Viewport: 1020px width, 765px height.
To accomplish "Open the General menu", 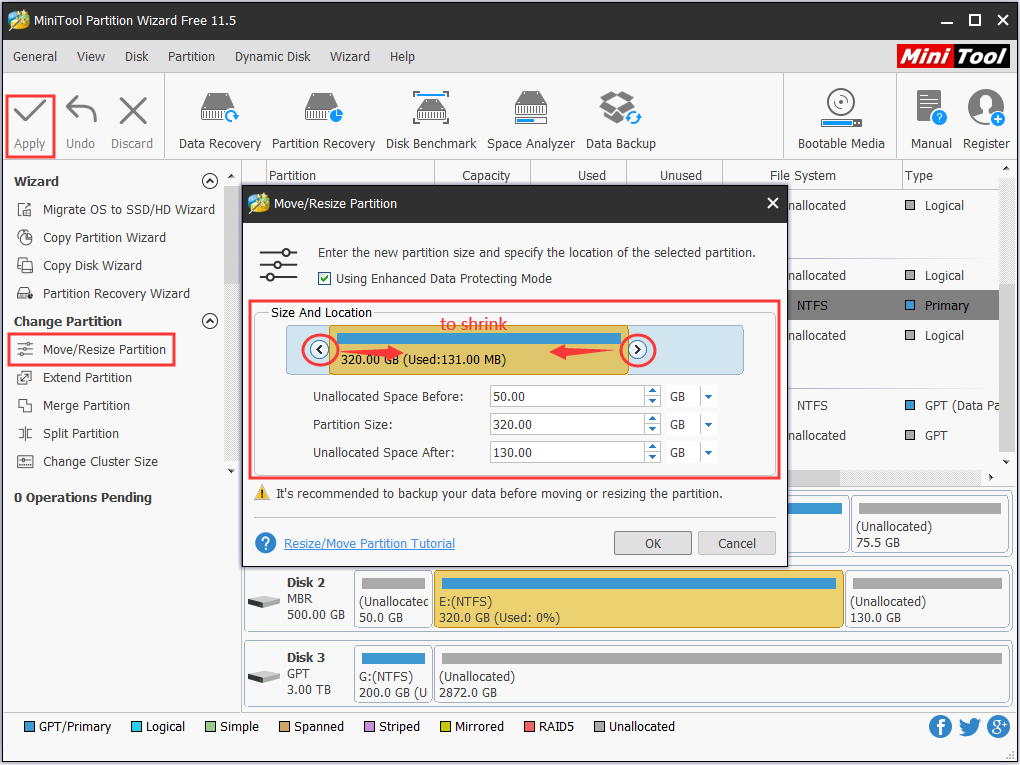I will click(x=35, y=57).
